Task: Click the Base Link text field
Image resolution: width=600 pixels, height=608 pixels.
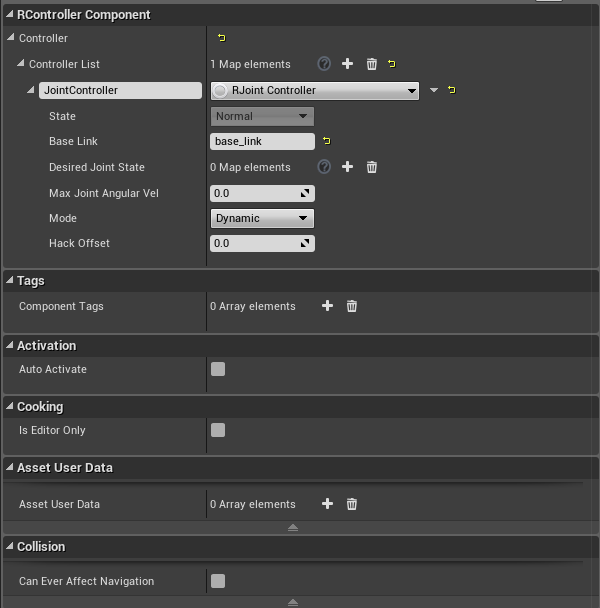Action: tap(262, 141)
